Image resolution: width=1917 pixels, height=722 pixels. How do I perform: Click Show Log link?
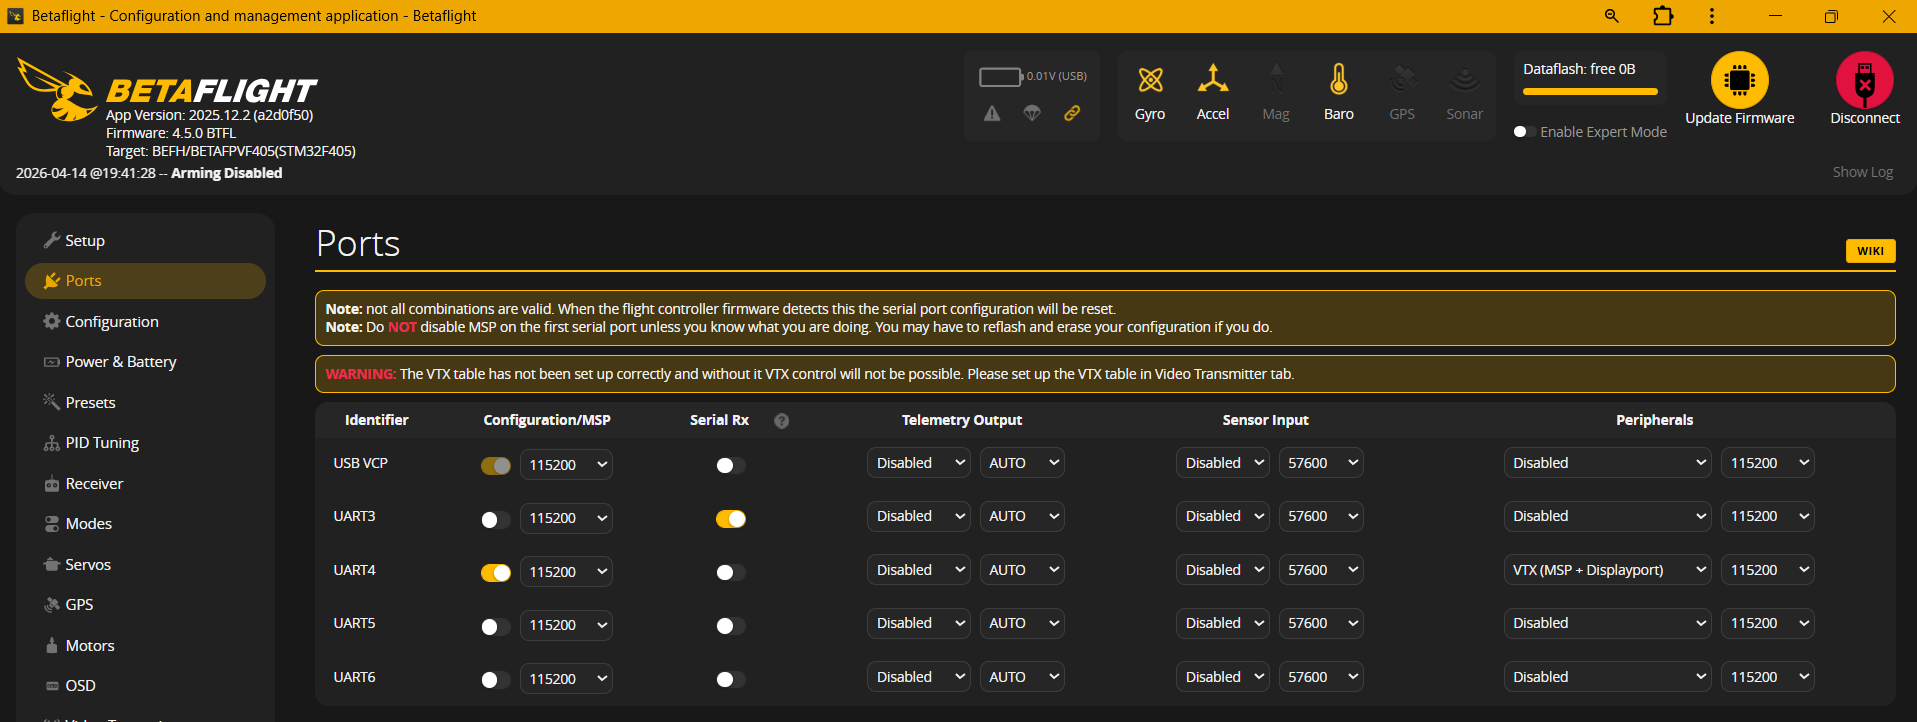pos(1862,172)
